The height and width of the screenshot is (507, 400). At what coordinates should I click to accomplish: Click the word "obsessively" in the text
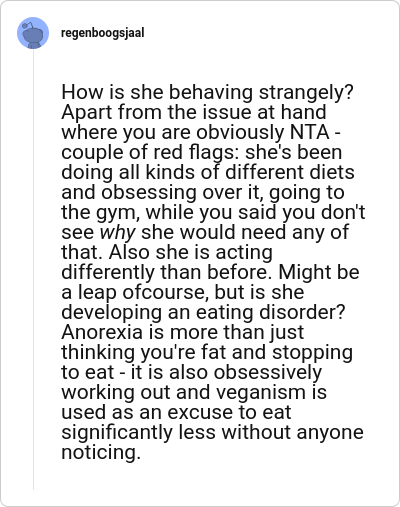[x=268, y=373]
